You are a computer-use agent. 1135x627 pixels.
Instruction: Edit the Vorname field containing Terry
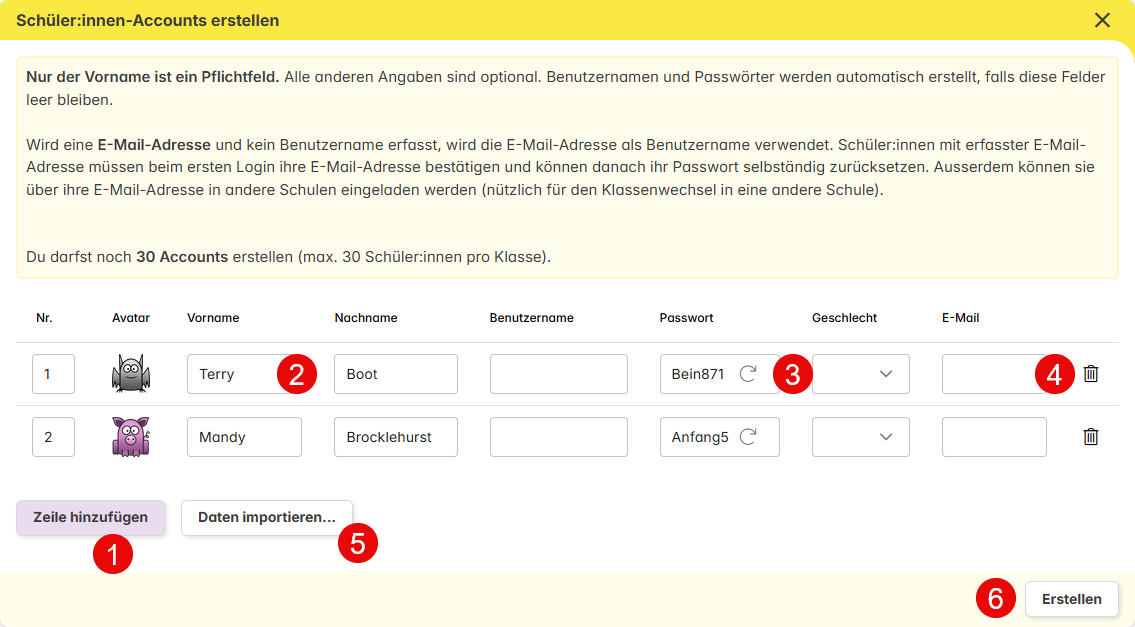click(244, 374)
